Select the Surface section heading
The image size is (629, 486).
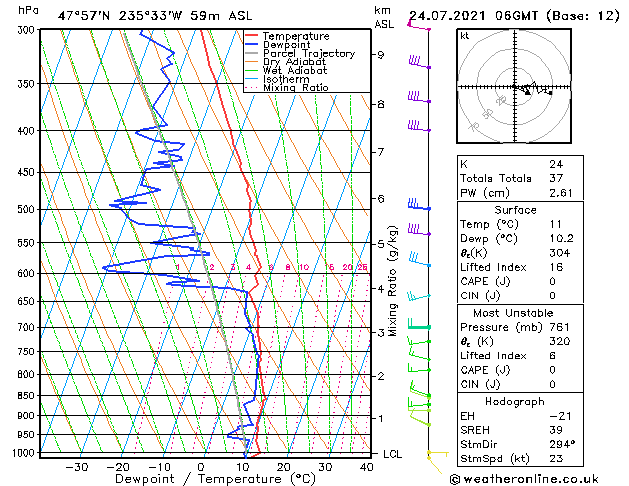point(515,210)
